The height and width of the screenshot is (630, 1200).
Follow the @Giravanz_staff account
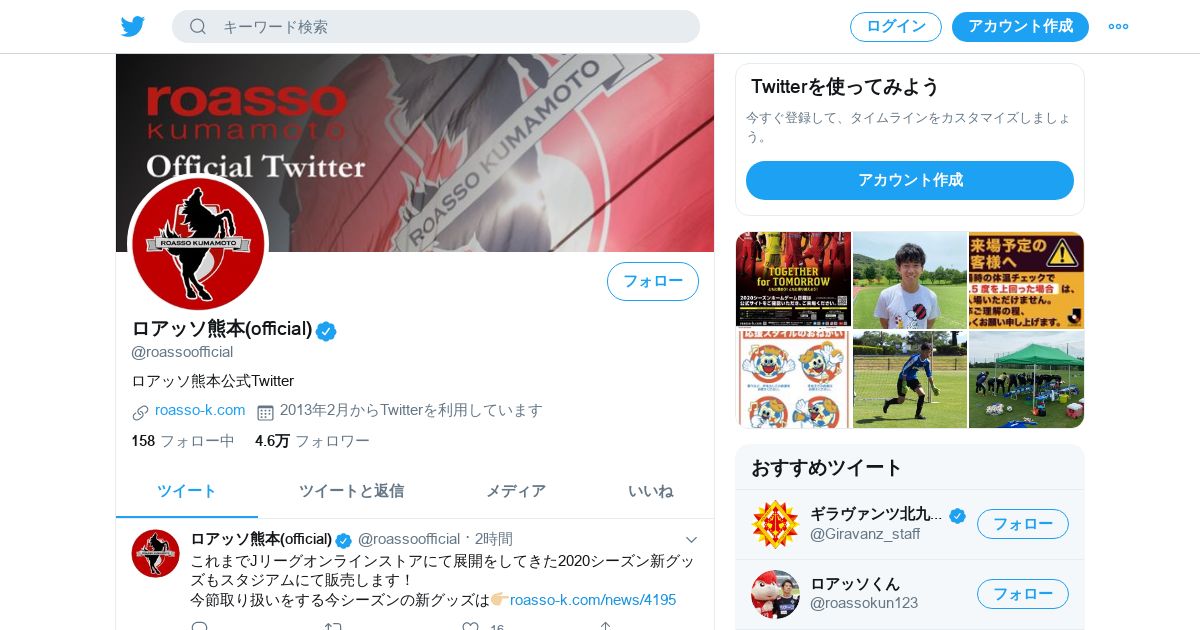click(1023, 524)
